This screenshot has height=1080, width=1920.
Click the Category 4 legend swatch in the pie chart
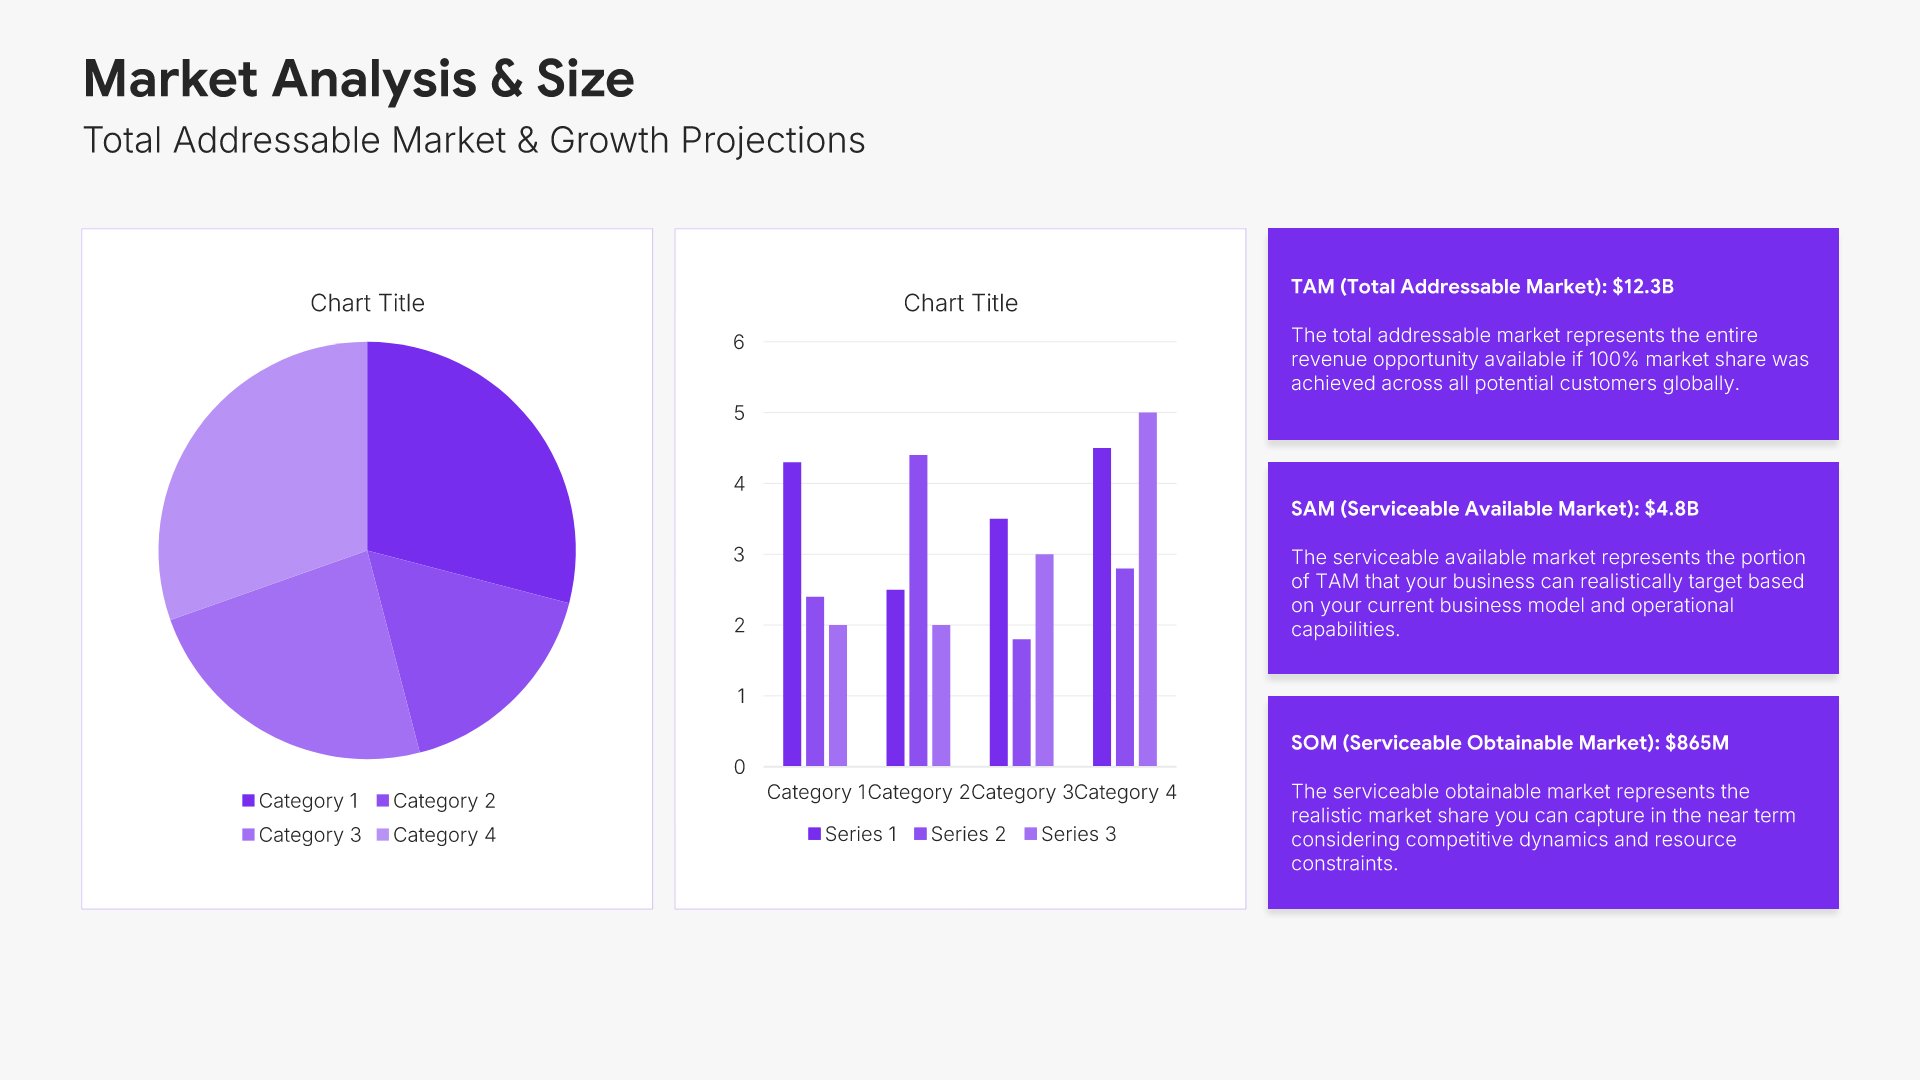click(382, 834)
